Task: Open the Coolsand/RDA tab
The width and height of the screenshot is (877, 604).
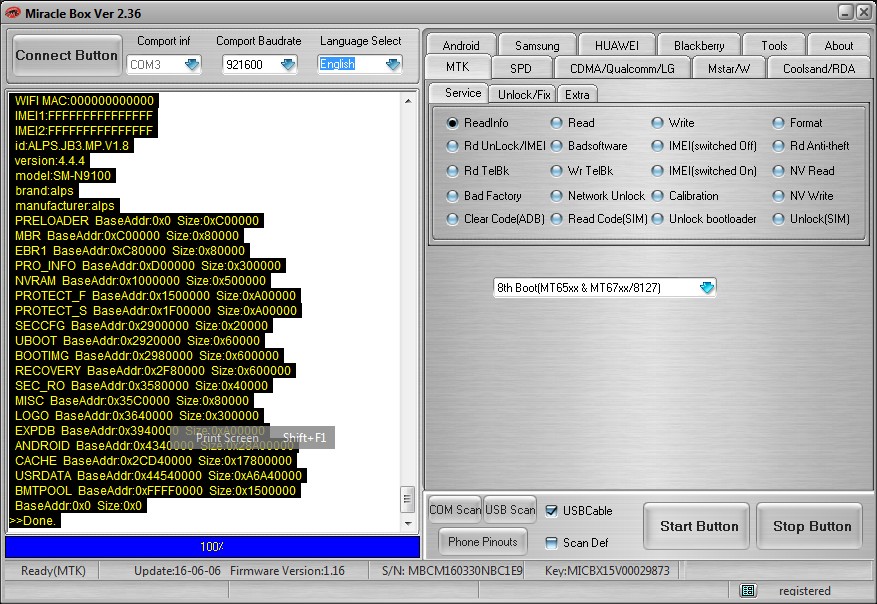Action: tap(819, 68)
